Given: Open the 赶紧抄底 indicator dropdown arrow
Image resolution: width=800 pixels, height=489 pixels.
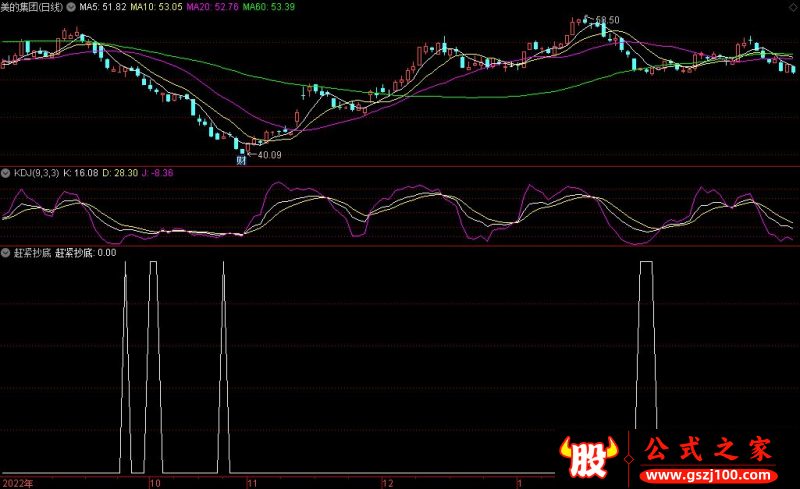Looking at the screenshot, I should point(6,253).
